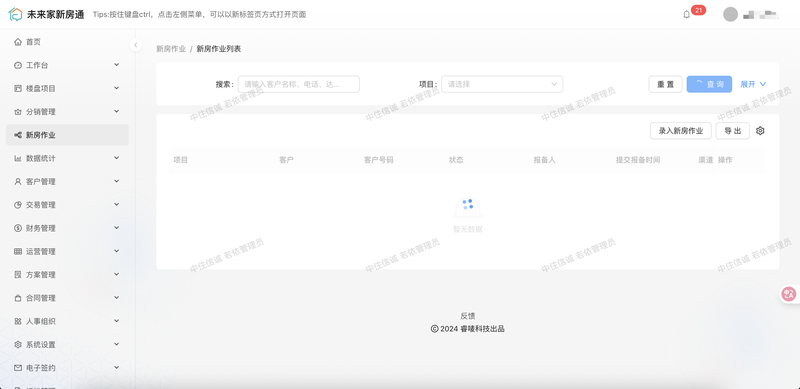The image size is (800, 389).
Task: Expand the 人事组织 menu chevron
Action: [116, 321]
